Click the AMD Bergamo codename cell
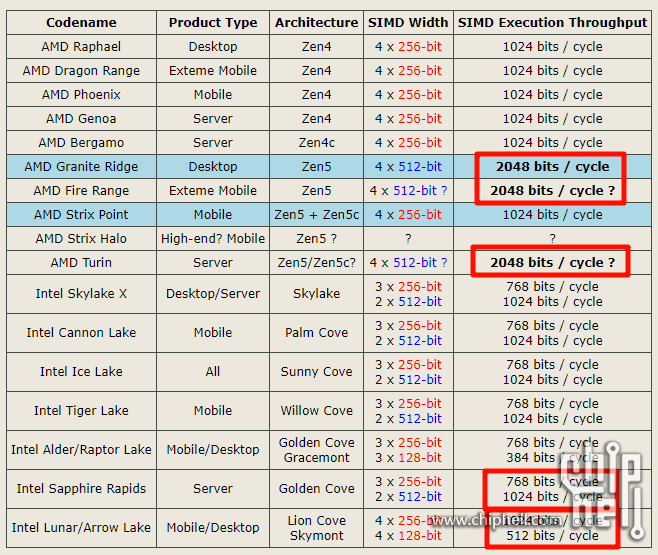This screenshot has height=555, width=658. [x=81, y=143]
